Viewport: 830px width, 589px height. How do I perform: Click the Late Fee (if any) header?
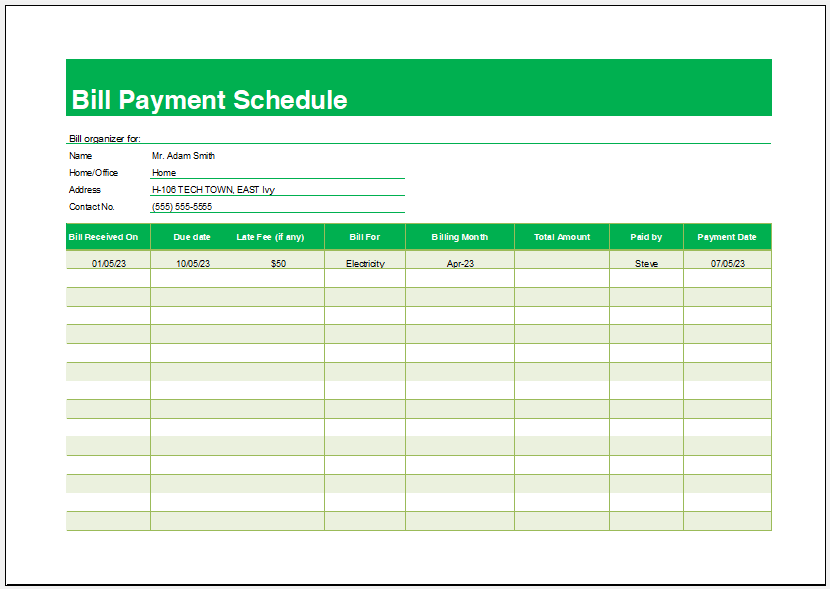[270, 237]
